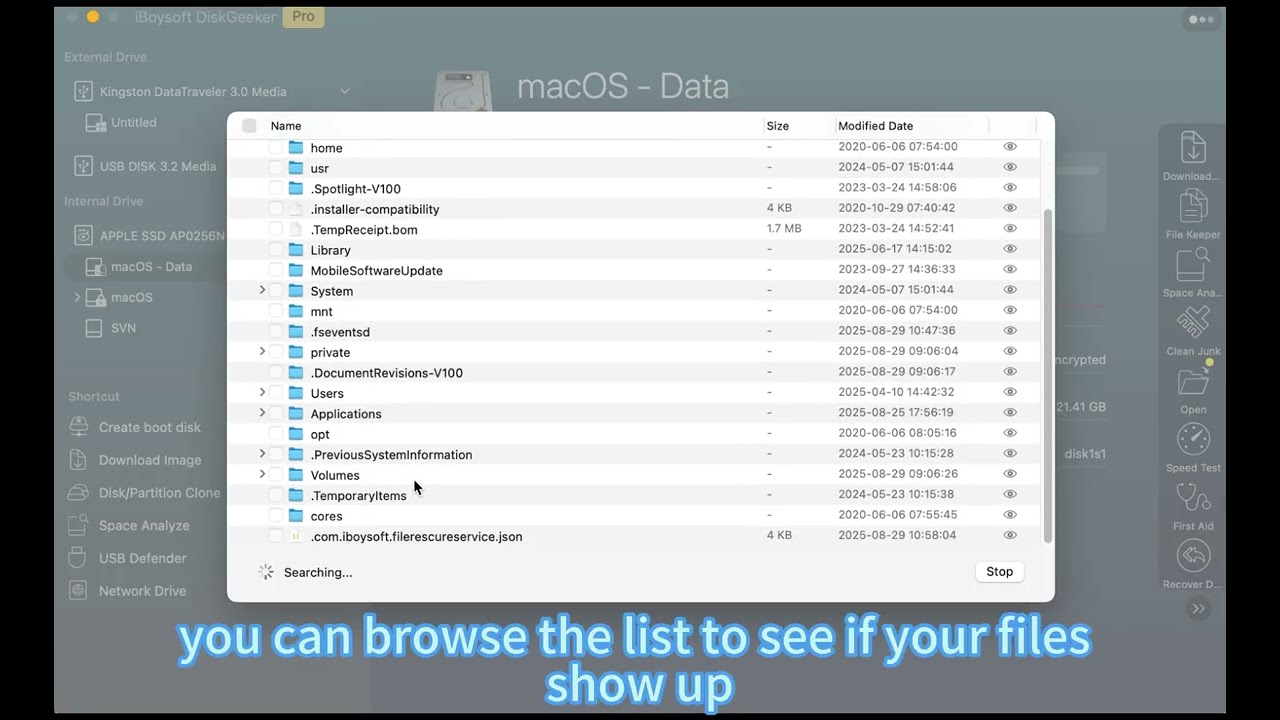Expand the .PreviousSystemInformation folder

tap(262, 454)
